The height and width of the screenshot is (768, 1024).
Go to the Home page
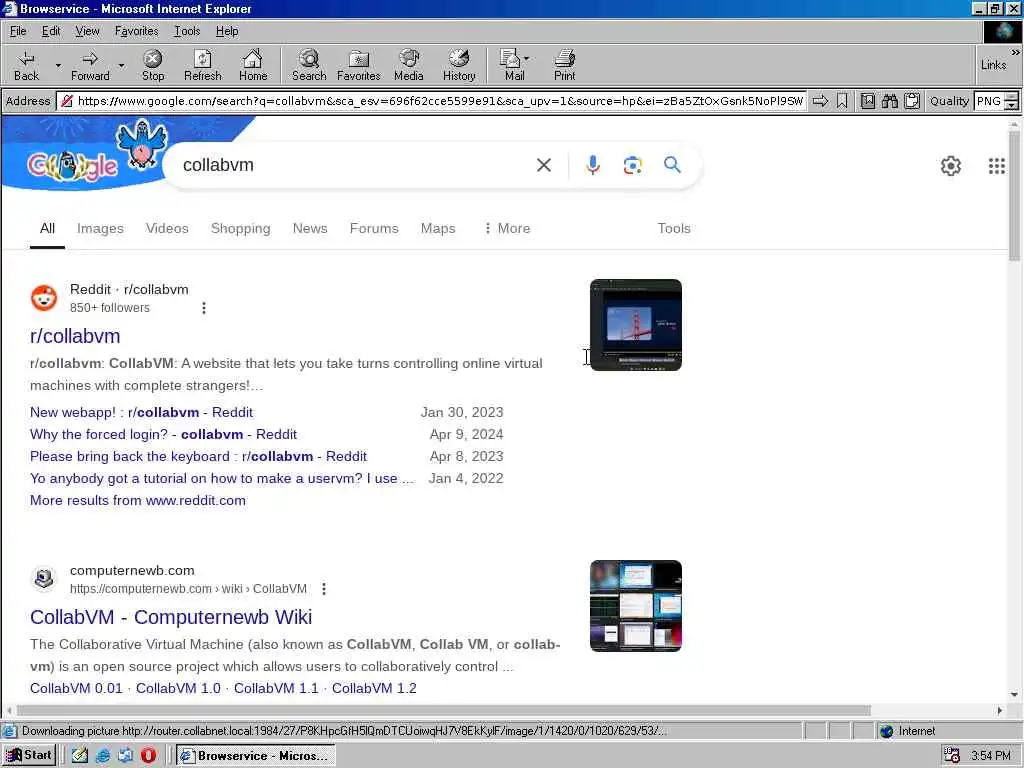253,65
